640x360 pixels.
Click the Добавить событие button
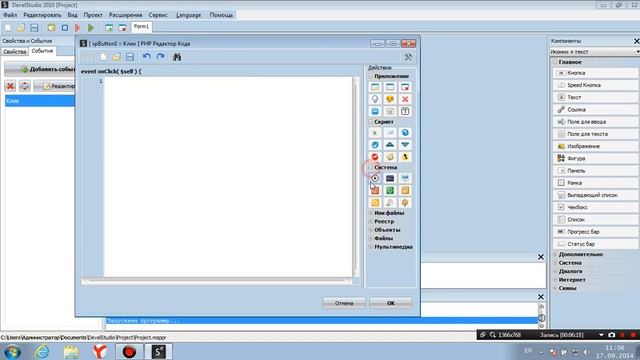[x=40, y=69]
